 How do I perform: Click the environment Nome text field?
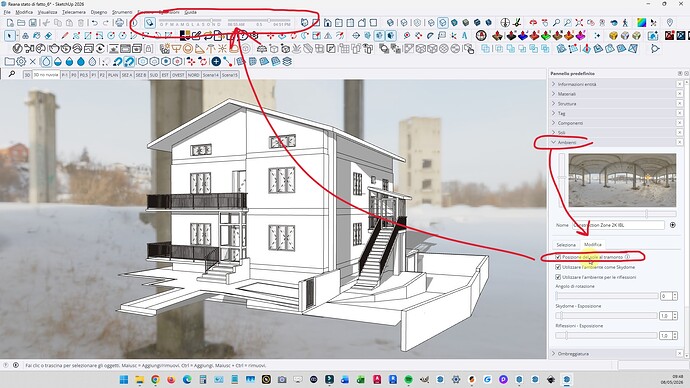click(618, 225)
